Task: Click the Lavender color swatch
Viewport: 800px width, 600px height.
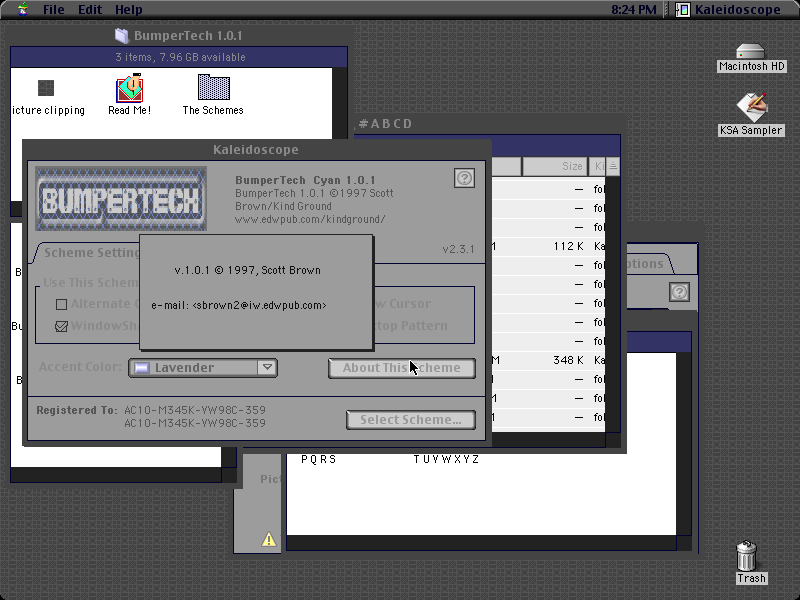Action: pyautogui.click(x=142, y=367)
